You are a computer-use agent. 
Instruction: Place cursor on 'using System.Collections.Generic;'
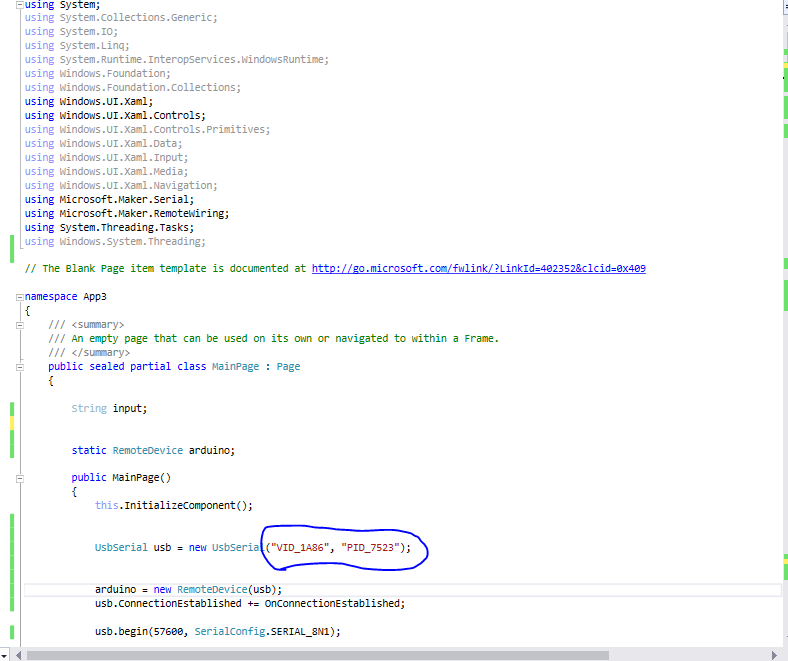(121, 18)
